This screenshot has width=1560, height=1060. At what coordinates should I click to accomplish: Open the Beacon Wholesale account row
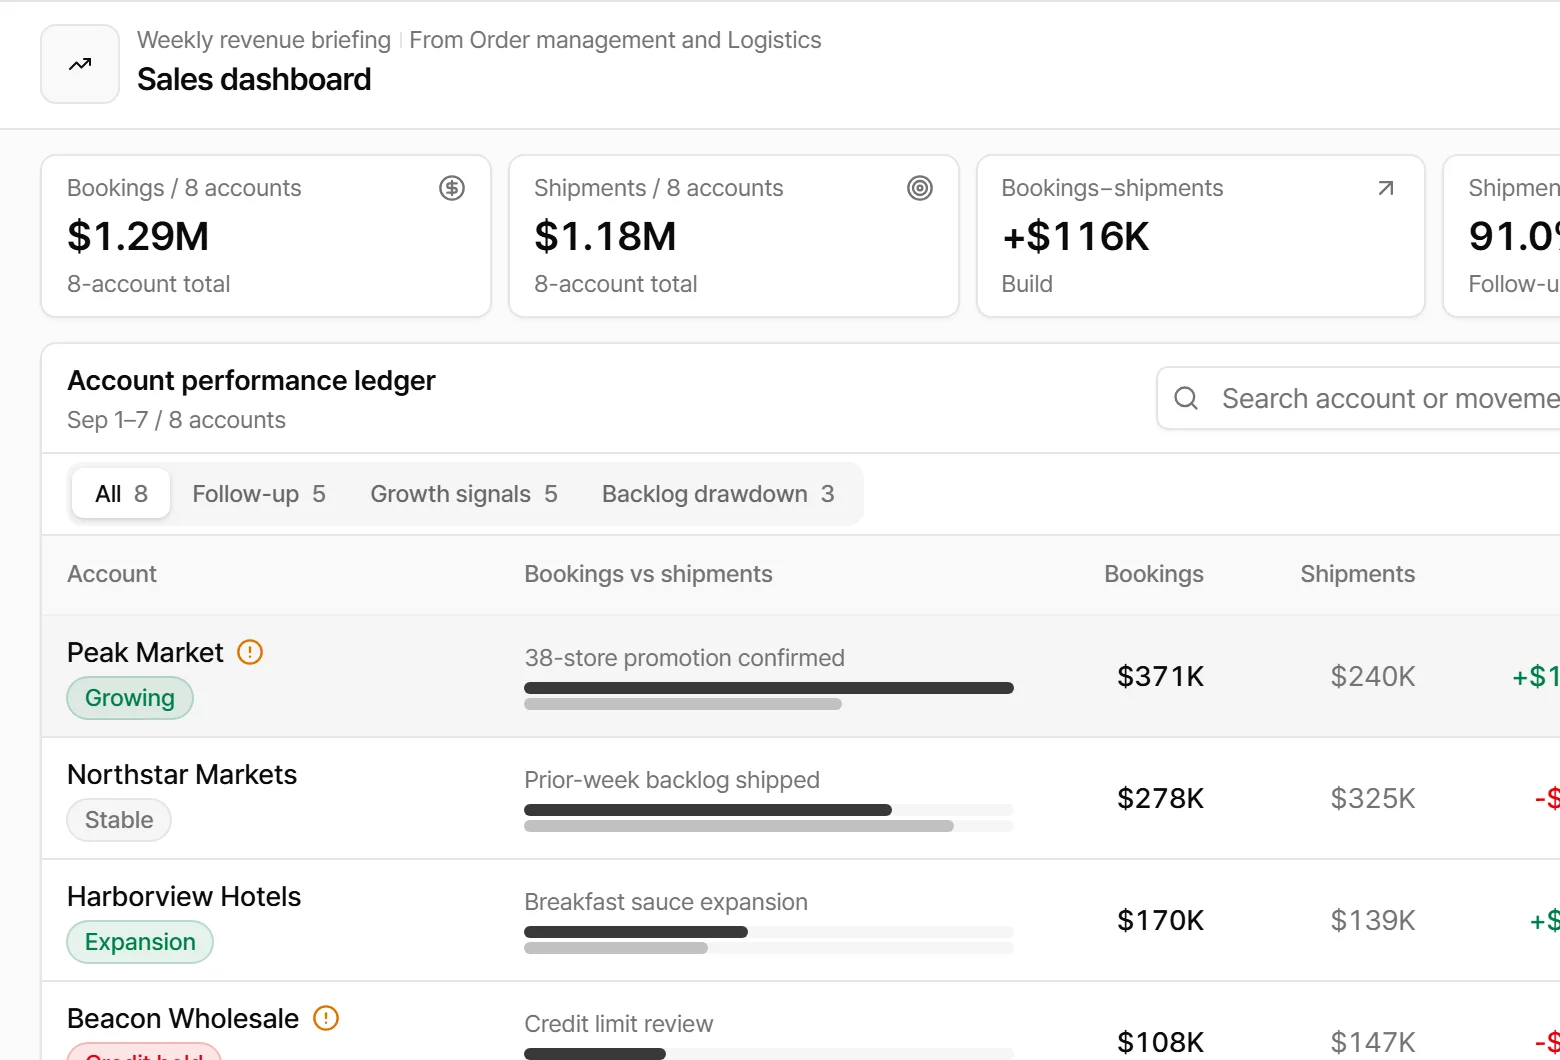tap(801, 1021)
